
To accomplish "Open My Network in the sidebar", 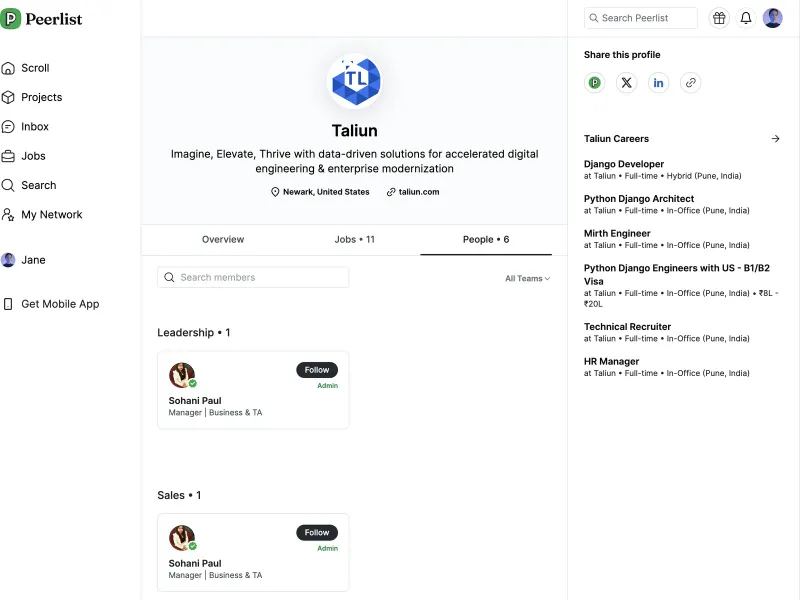I will [x=52, y=215].
